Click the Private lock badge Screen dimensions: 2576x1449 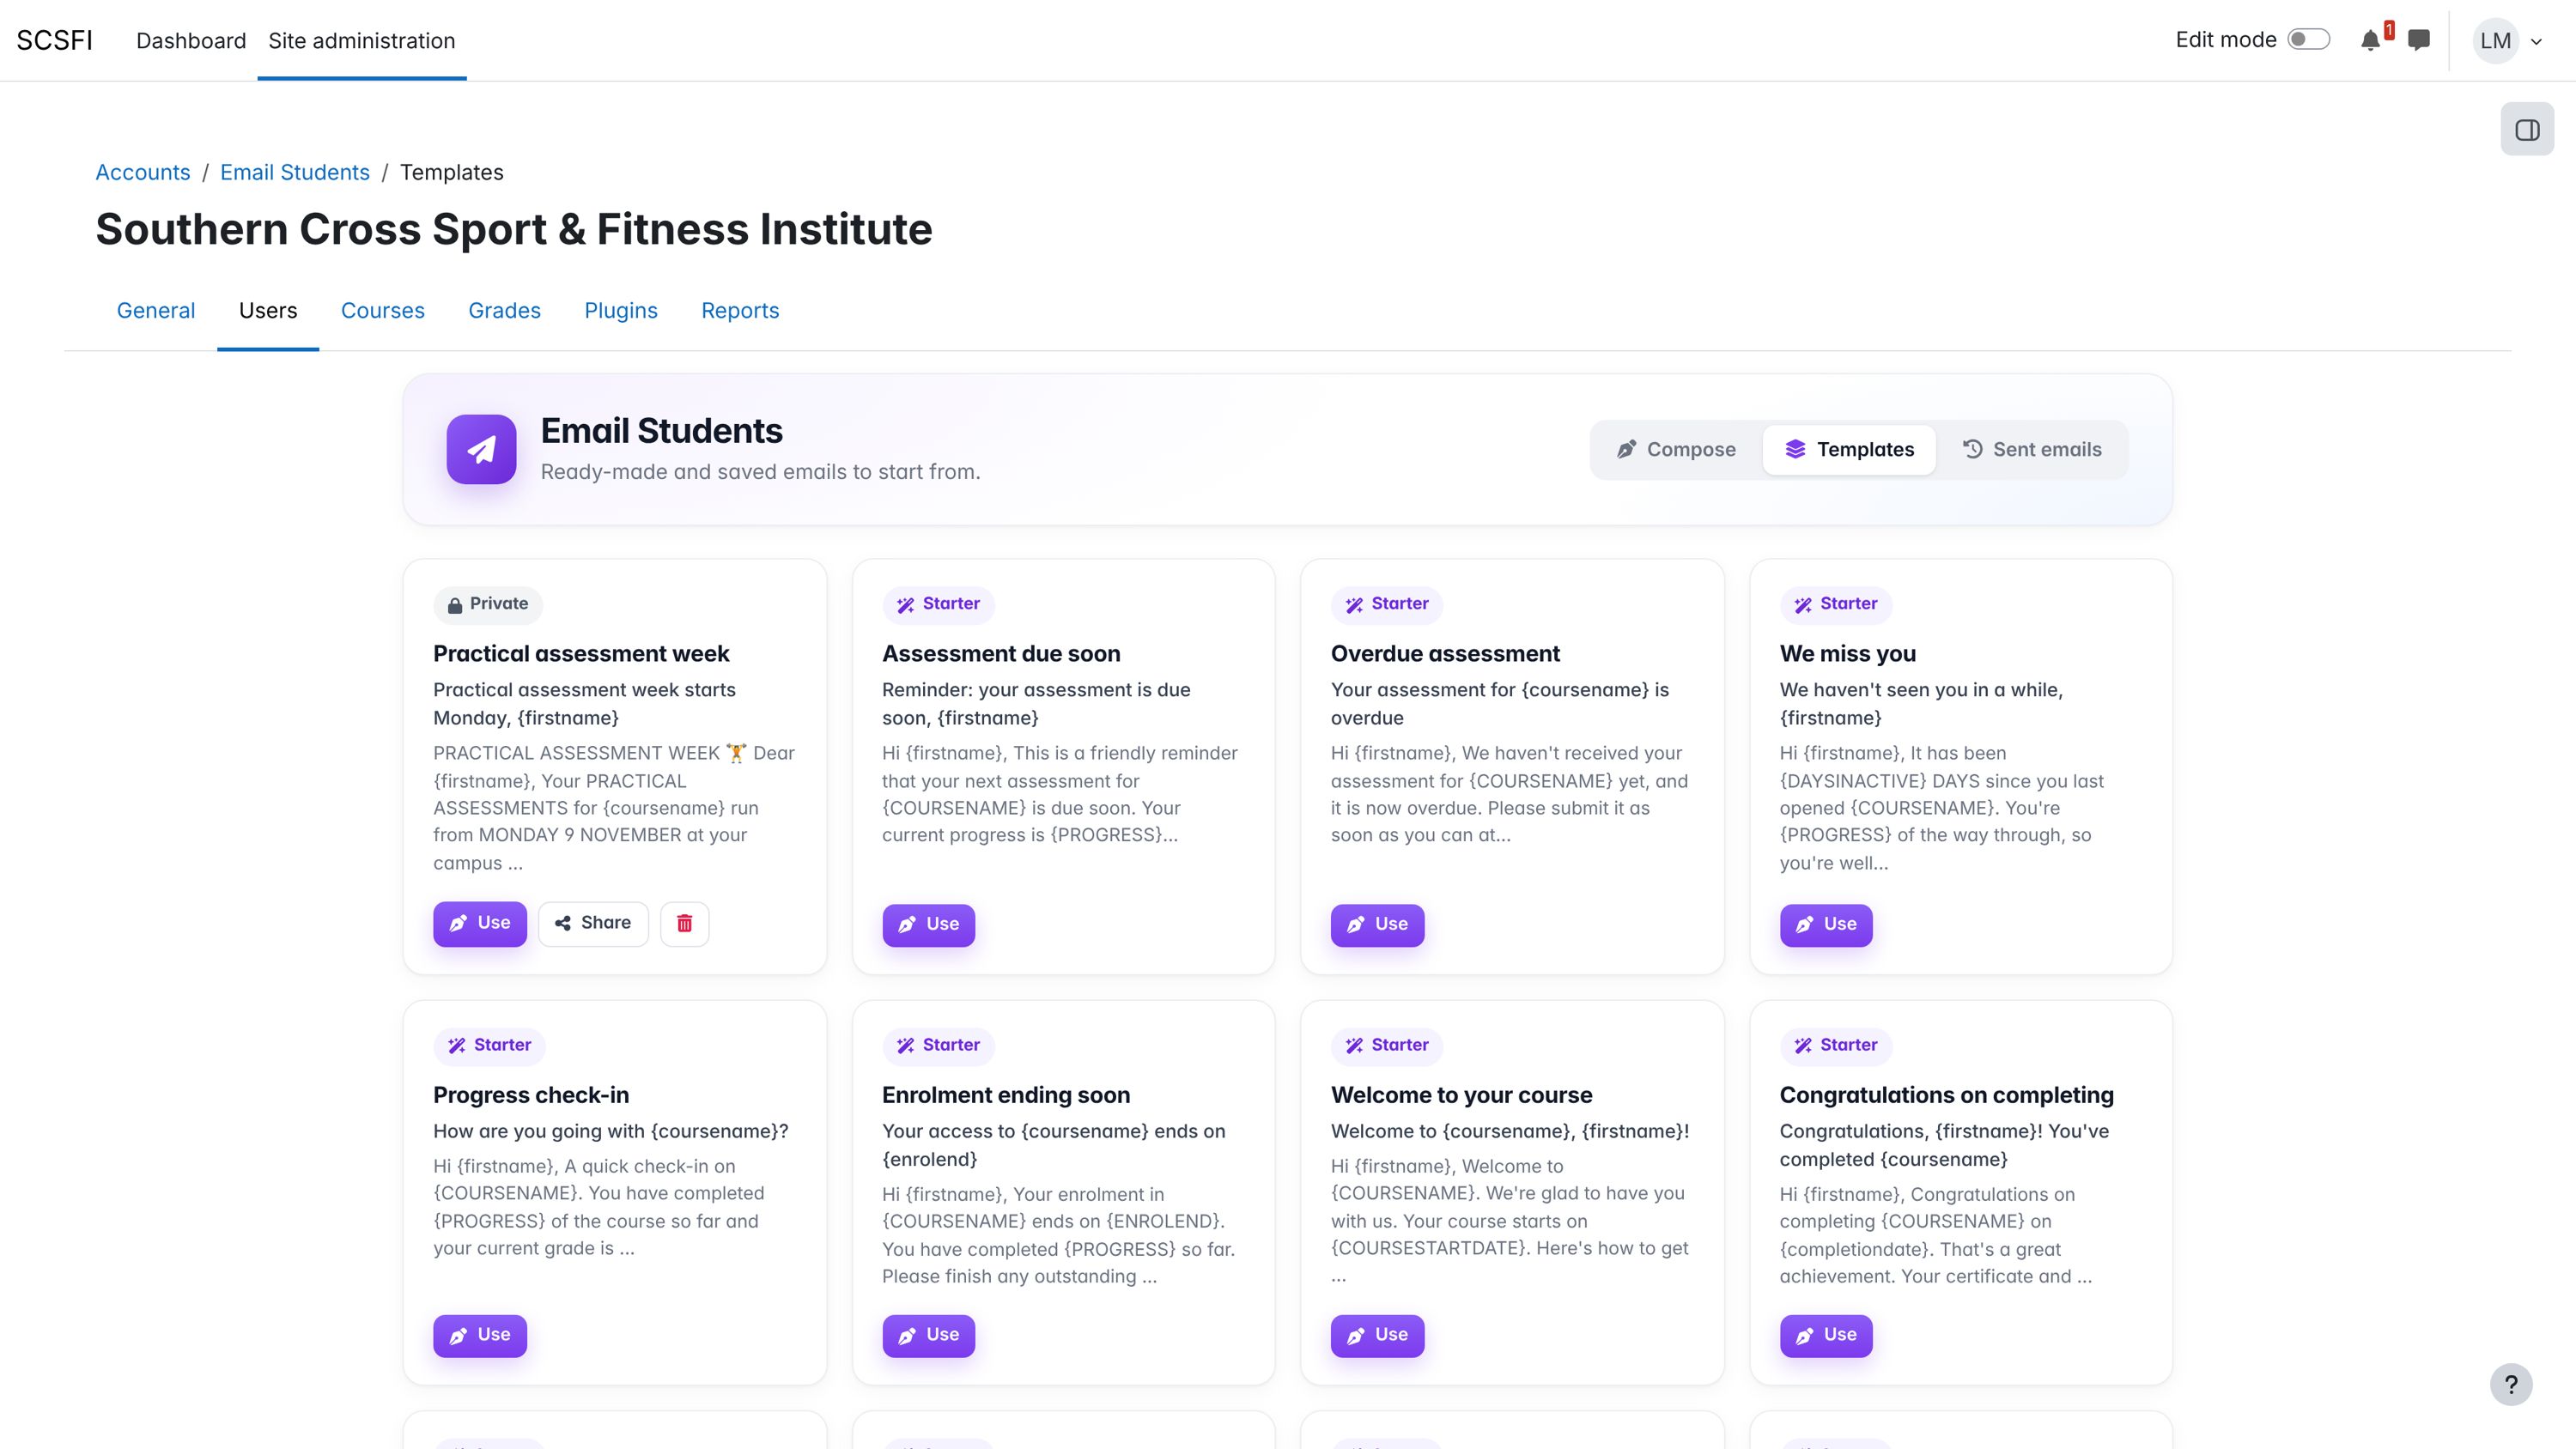click(x=488, y=604)
